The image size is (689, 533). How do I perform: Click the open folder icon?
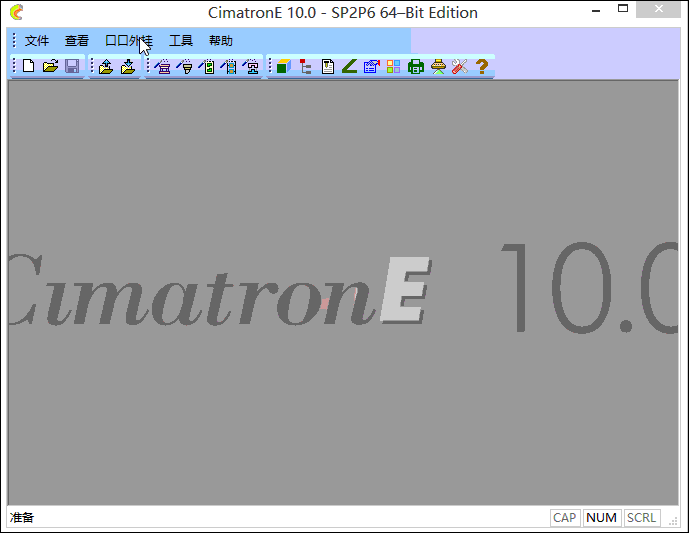tap(50, 66)
